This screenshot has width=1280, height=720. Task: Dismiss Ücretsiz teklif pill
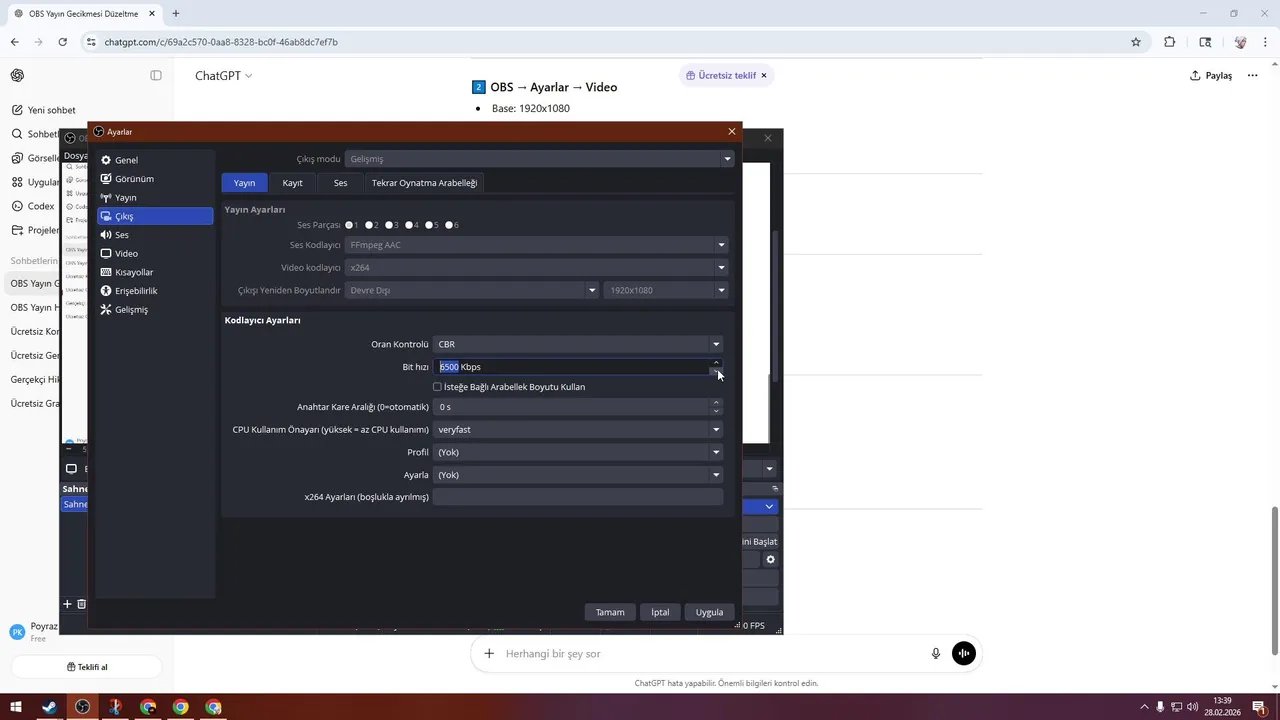pos(764,76)
